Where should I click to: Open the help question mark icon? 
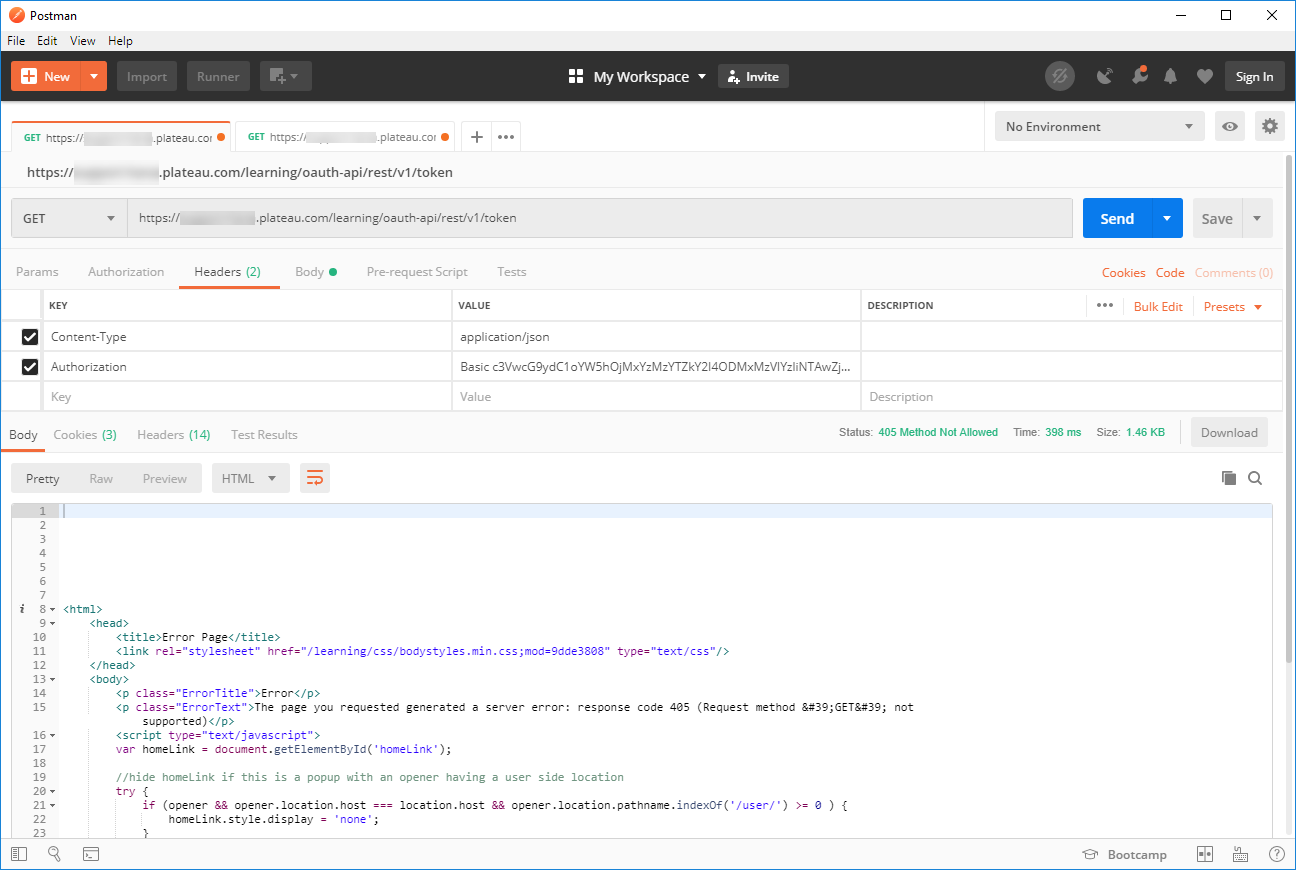tap(1276, 854)
